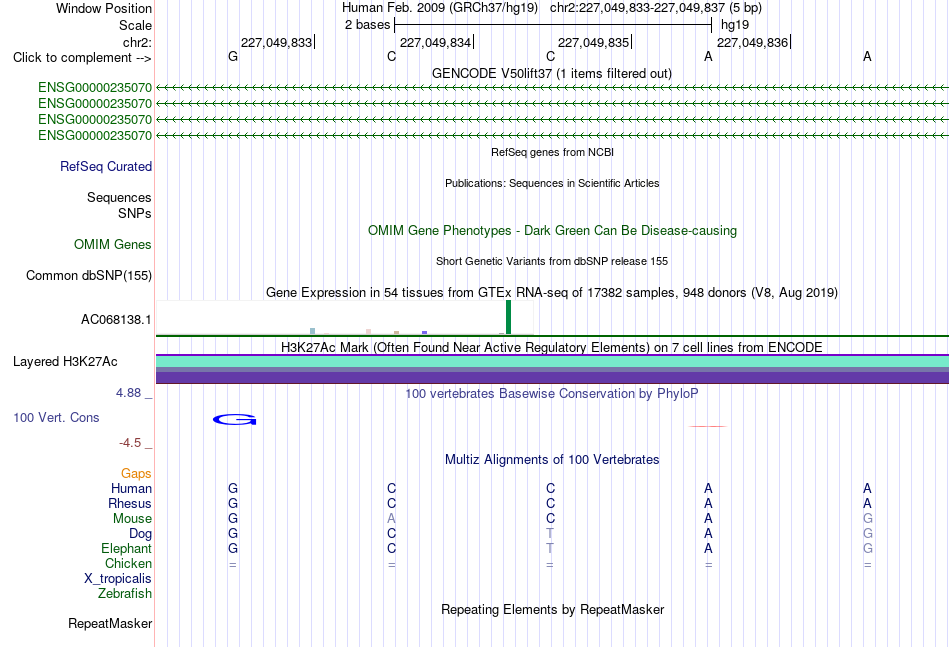The width and height of the screenshot is (950, 647).
Task: Click the 4.88 PhyloP upper limit value
Action: coord(128,393)
